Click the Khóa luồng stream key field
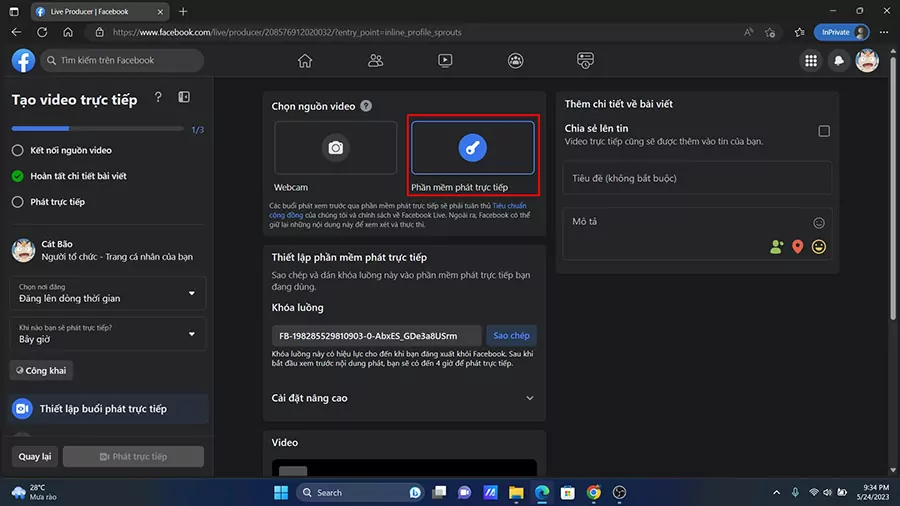The image size is (900, 506). [377, 336]
